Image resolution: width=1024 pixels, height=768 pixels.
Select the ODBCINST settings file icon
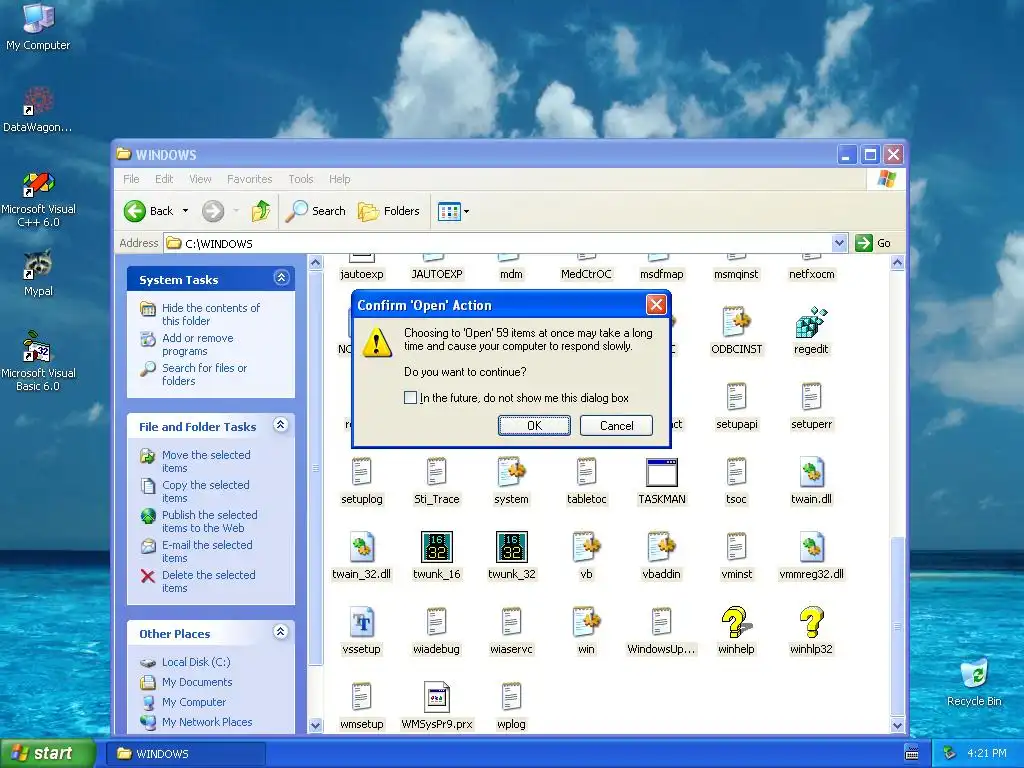coord(737,323)
